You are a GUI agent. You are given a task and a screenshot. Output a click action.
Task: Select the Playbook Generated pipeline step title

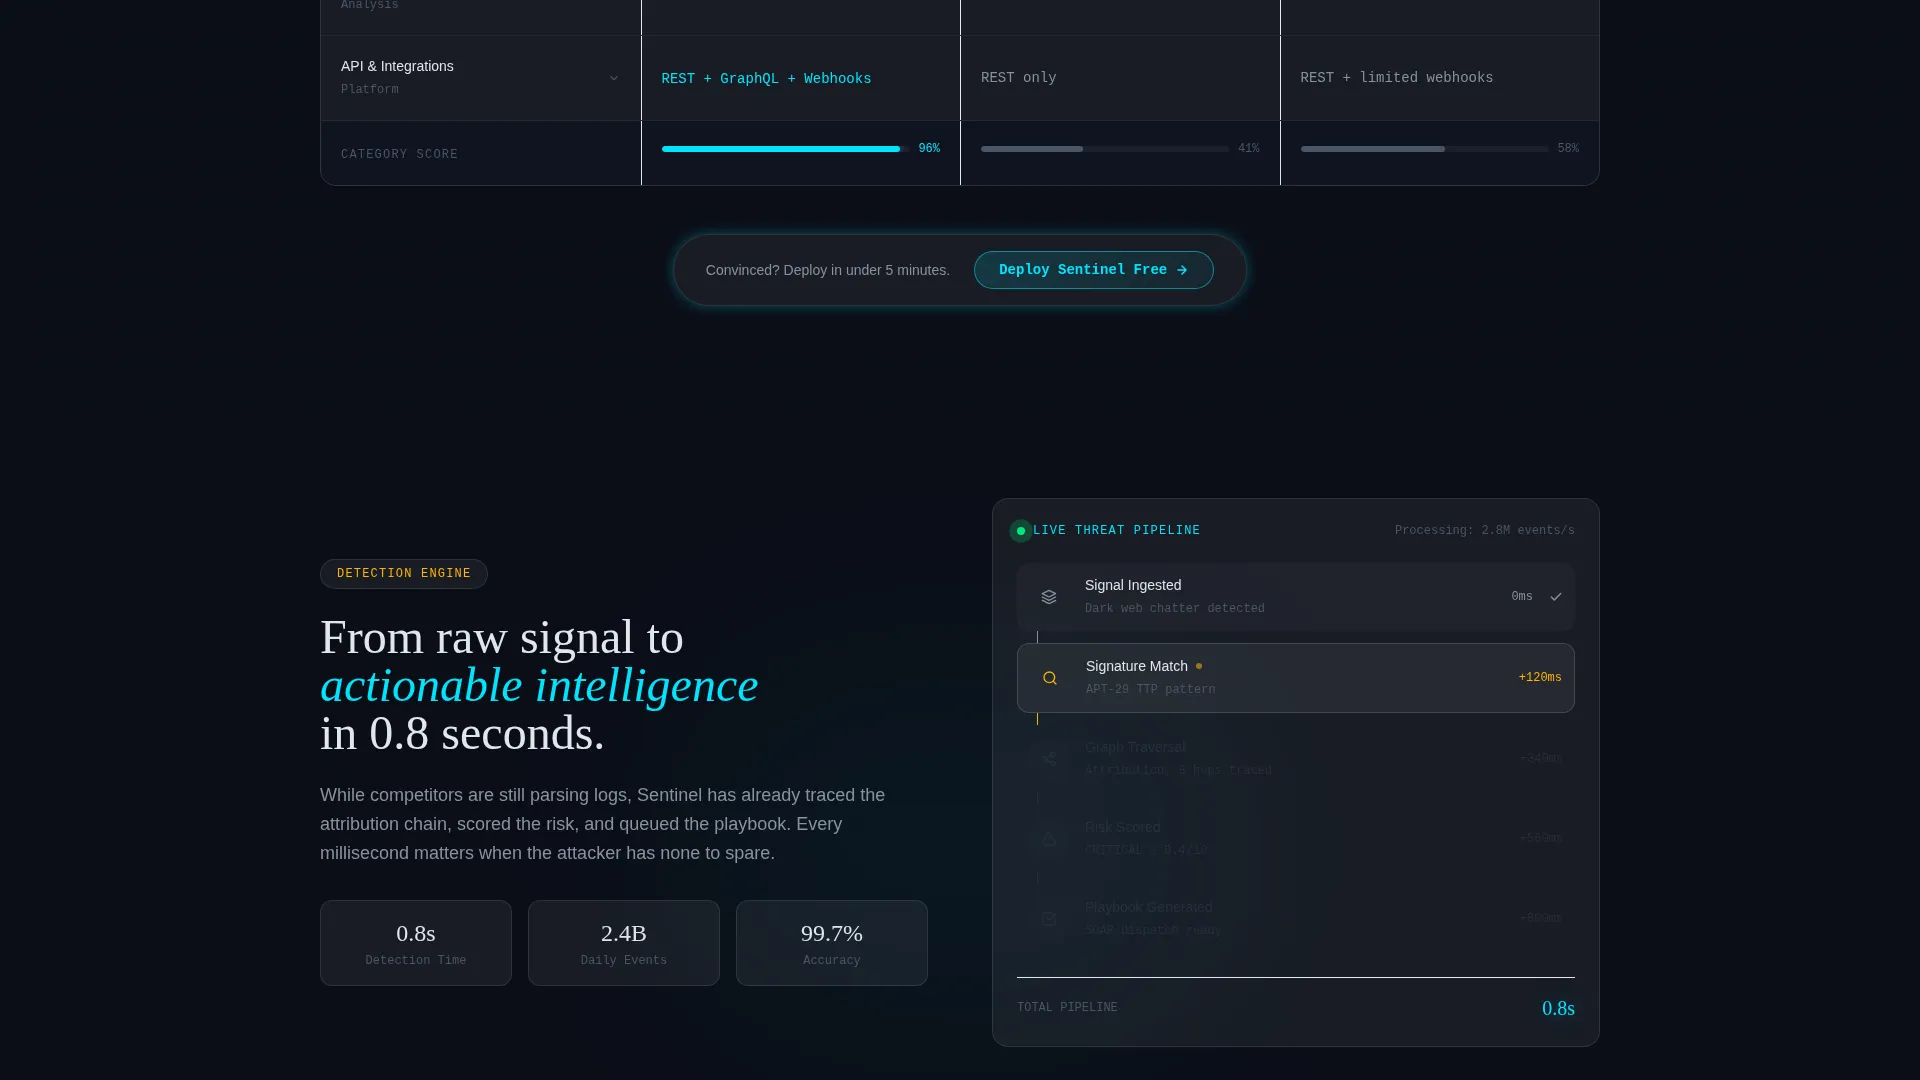[x=1149, y=907]
